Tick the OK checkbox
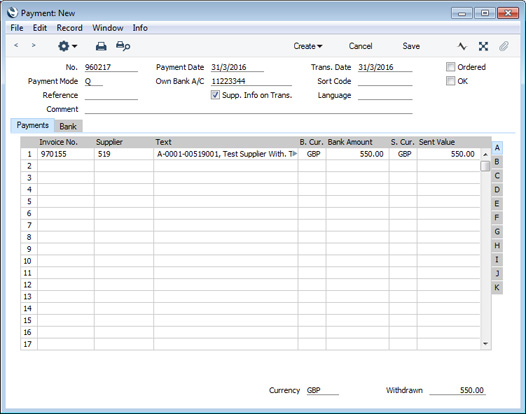Viewport: 526px width, 414px height. click(450, 81)
